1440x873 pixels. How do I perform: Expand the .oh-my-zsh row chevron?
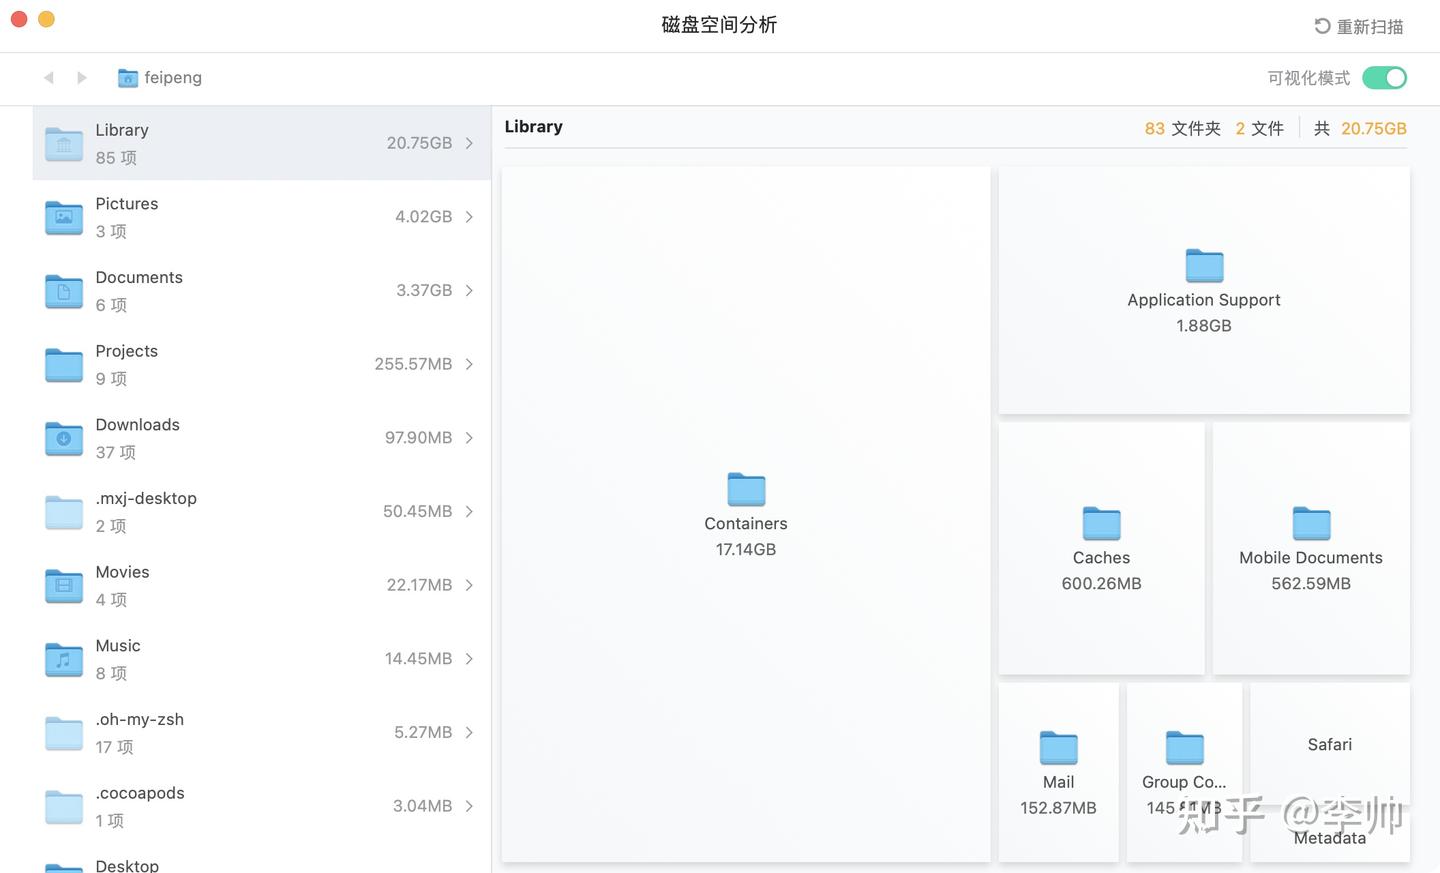[469, 732]
